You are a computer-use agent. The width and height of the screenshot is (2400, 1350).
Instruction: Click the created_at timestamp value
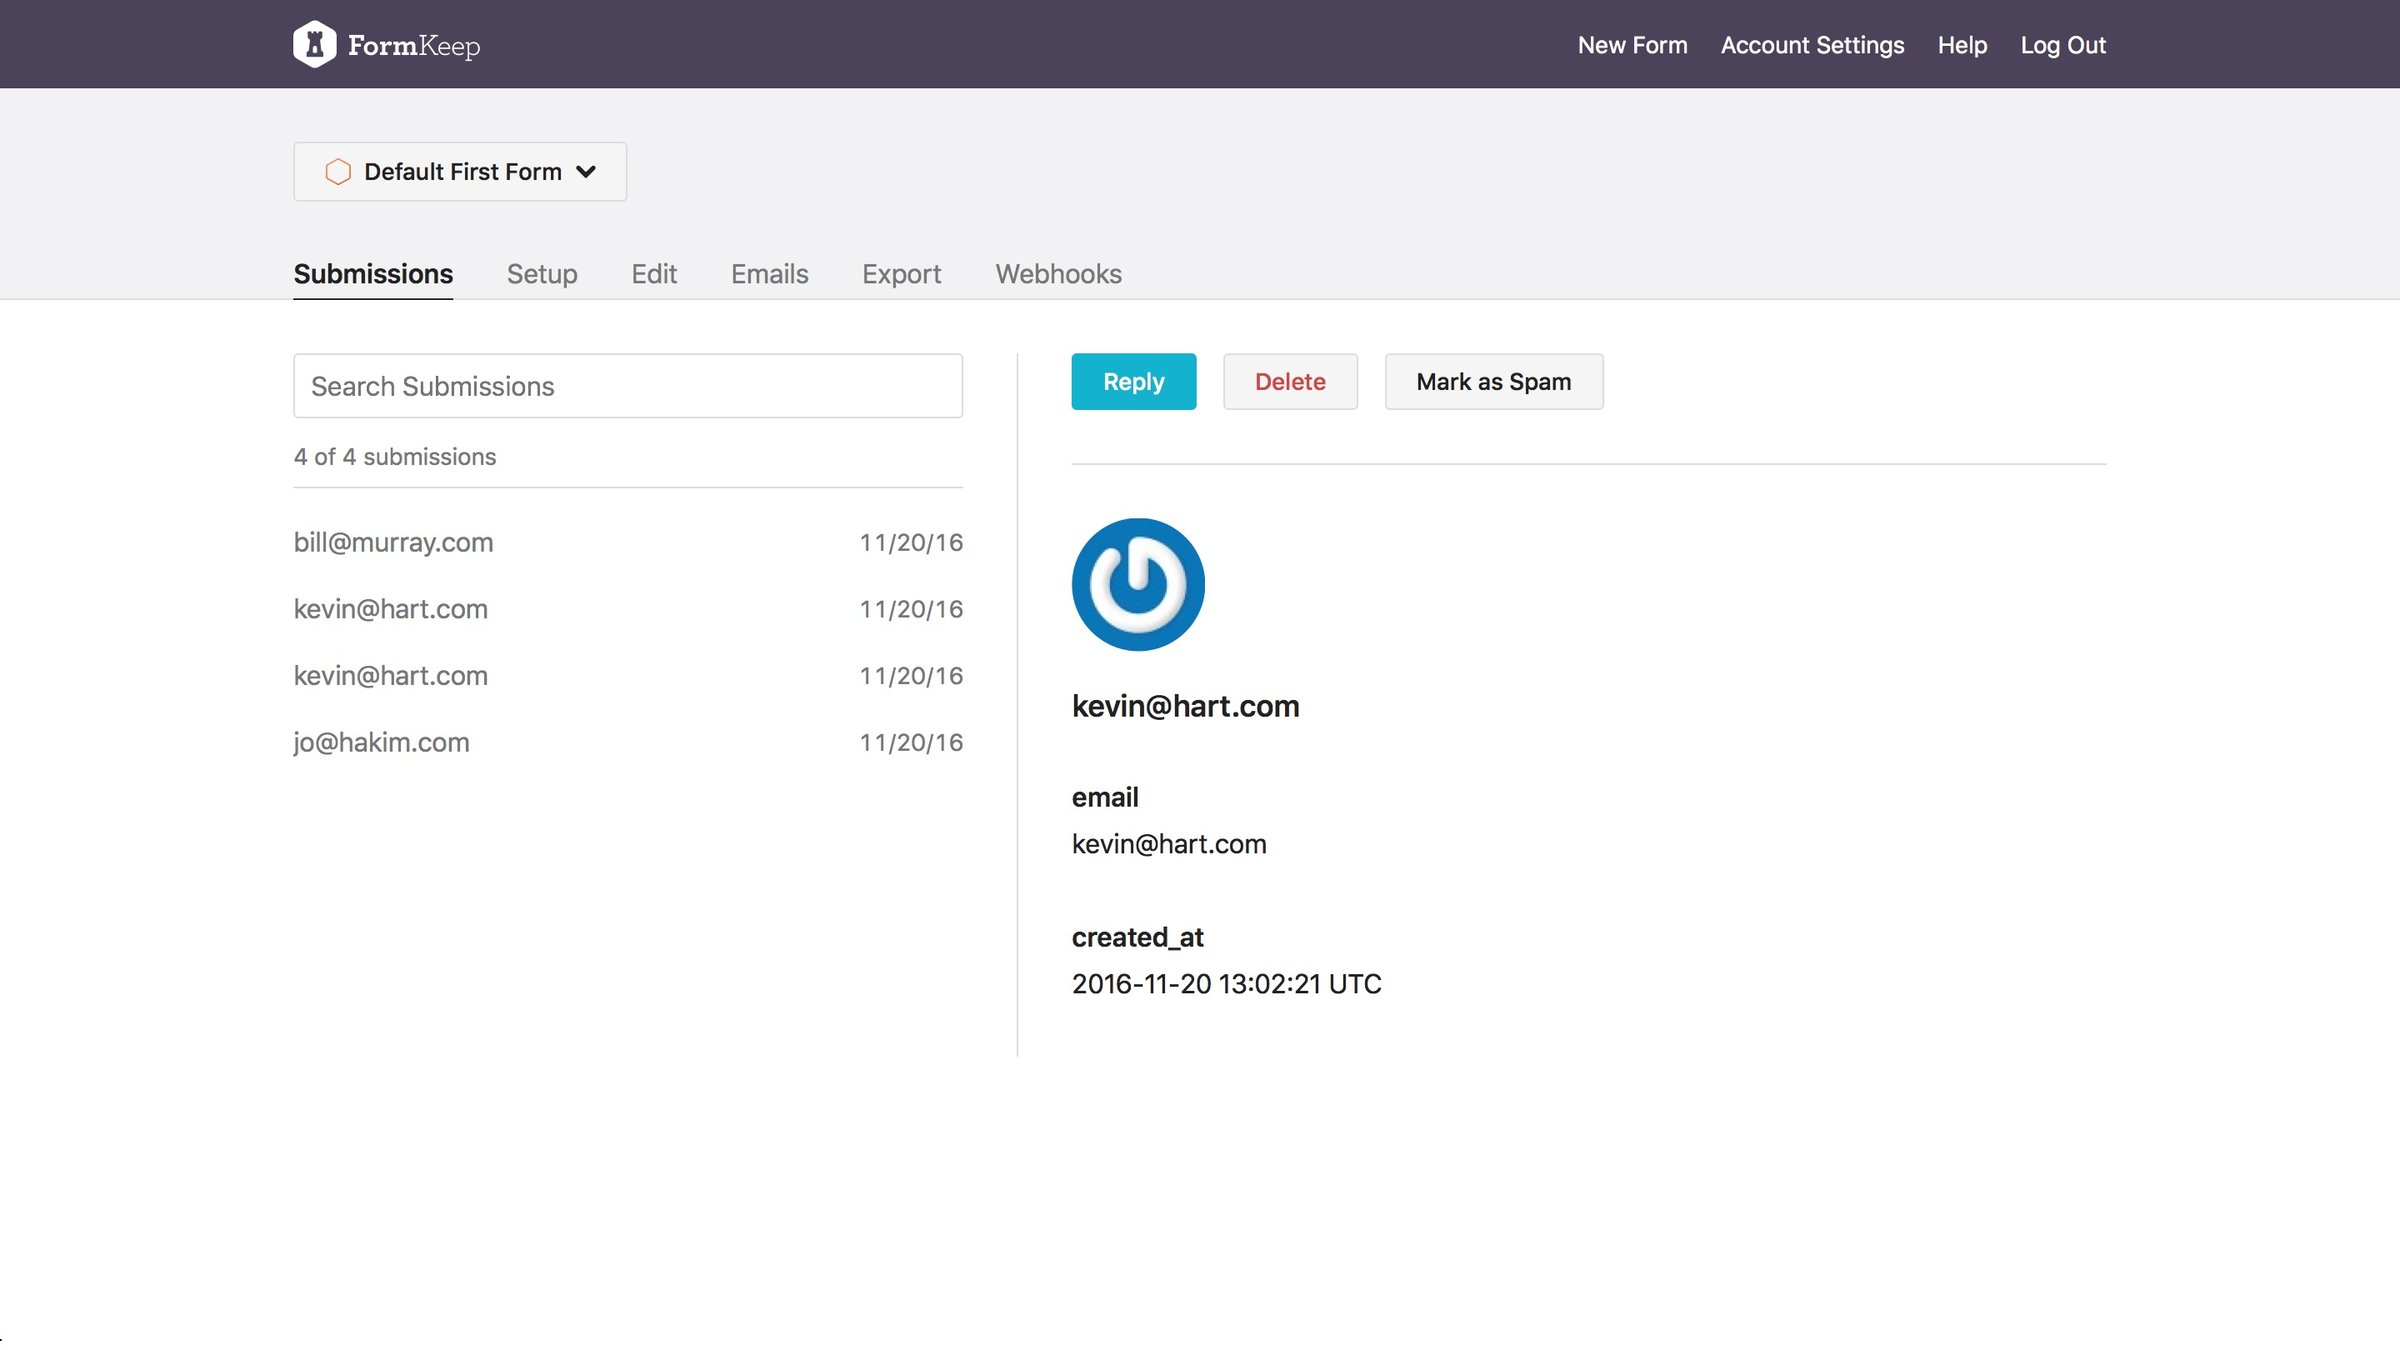1226,984
